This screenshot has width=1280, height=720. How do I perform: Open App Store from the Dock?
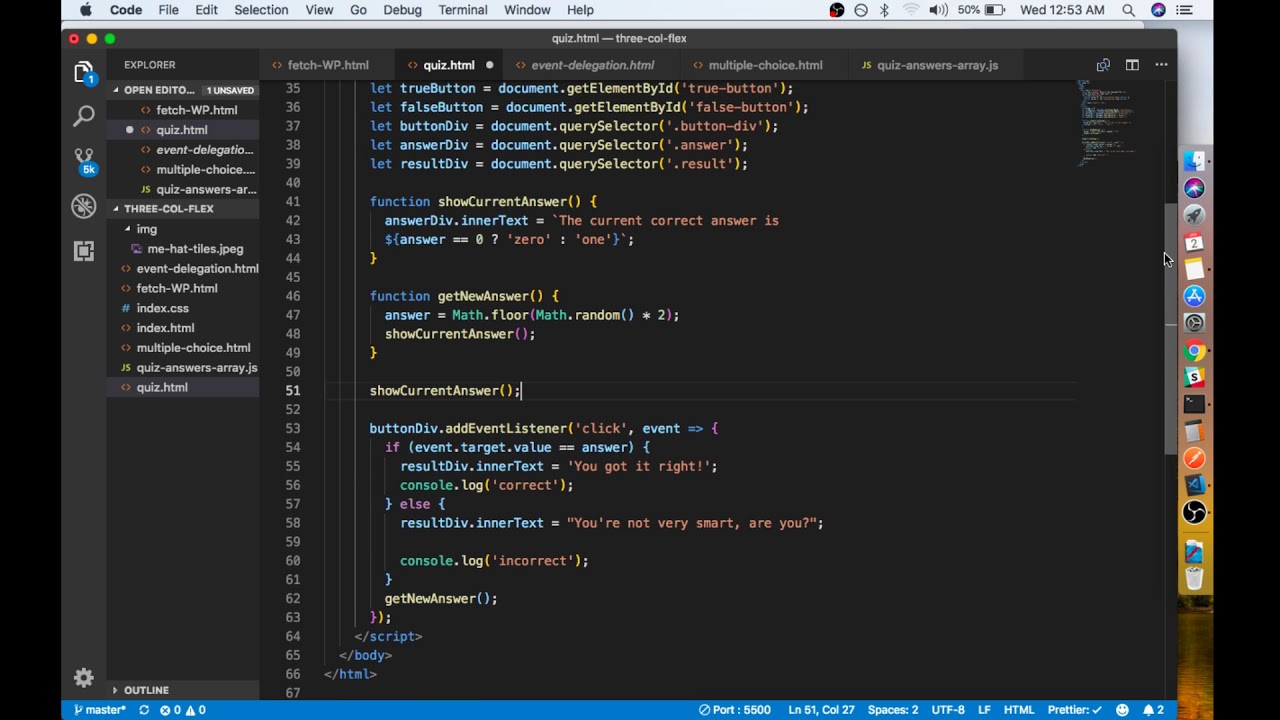1194,296
